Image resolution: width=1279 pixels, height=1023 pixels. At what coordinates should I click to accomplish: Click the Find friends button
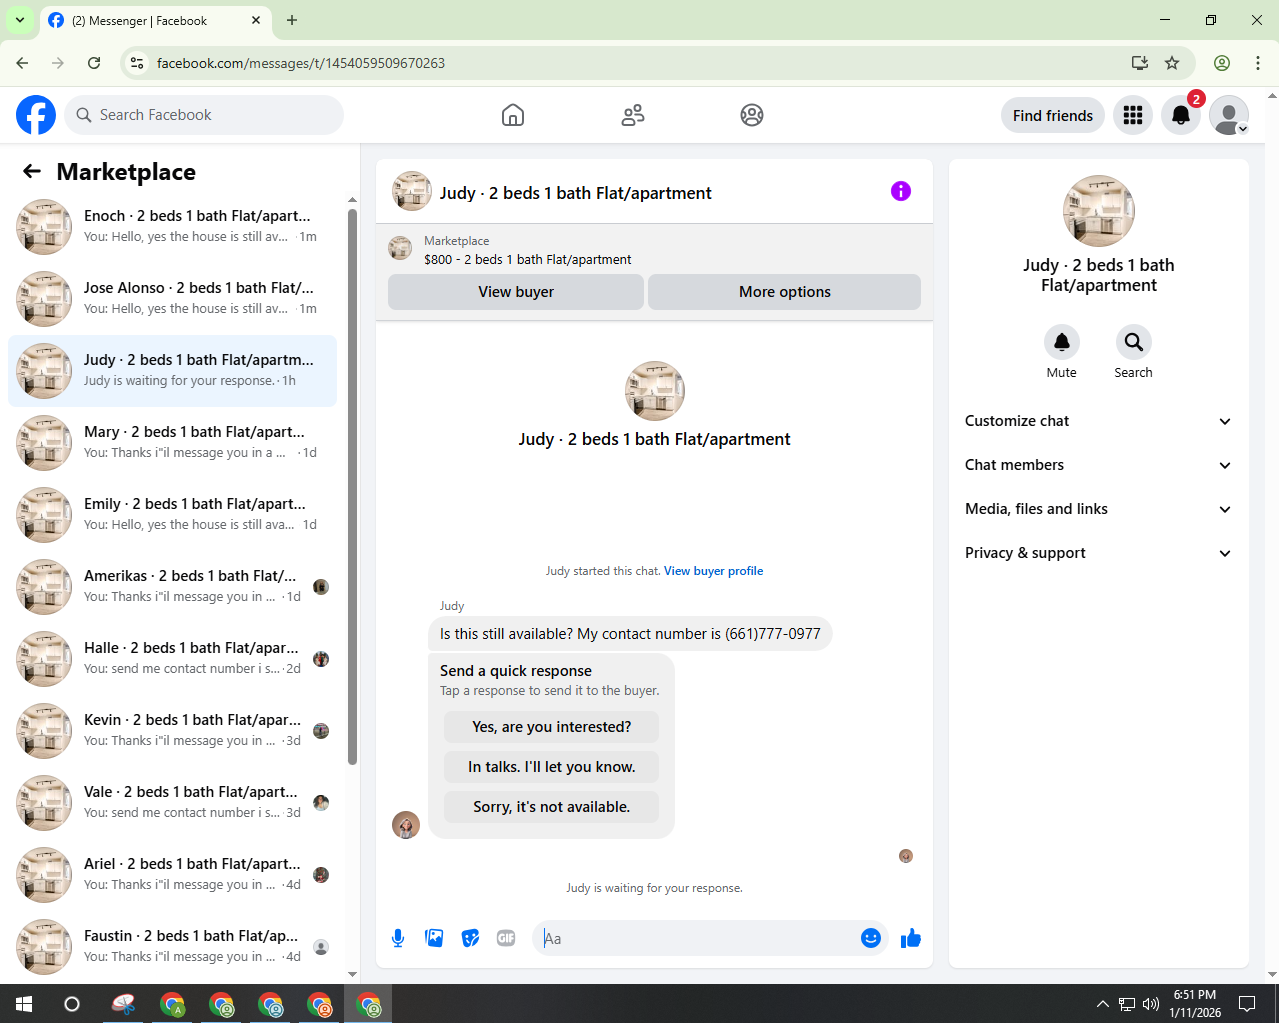[1053, 115]
